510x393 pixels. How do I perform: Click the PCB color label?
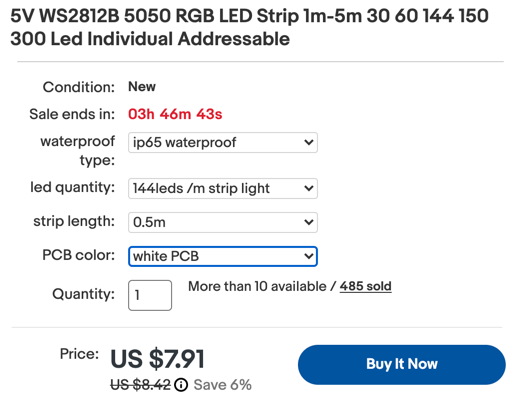(79, 255)
